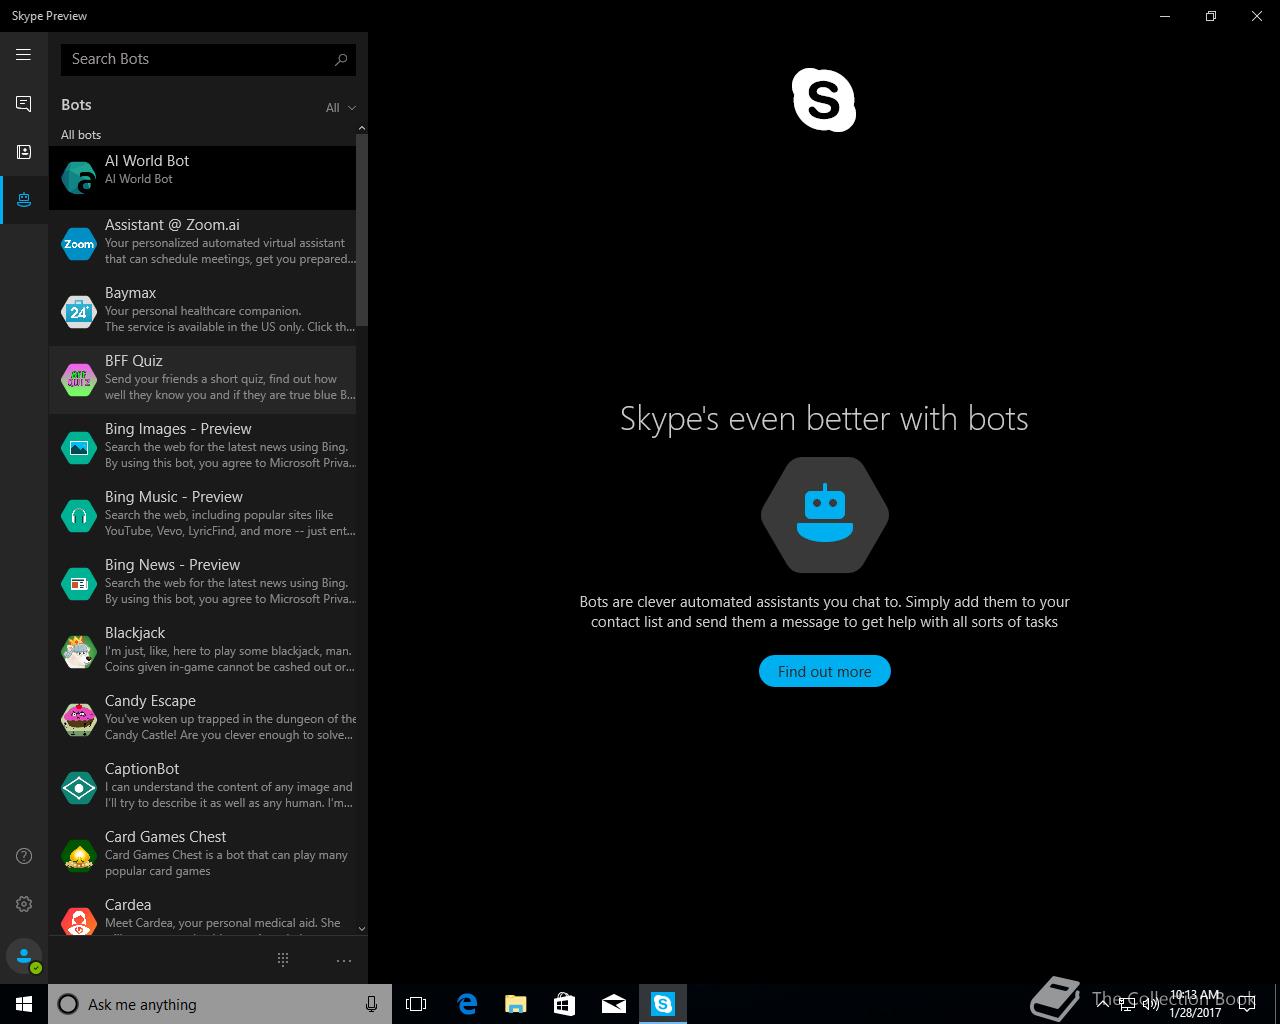
Task: Open the settings gear icon
Action: coord(24,904)
